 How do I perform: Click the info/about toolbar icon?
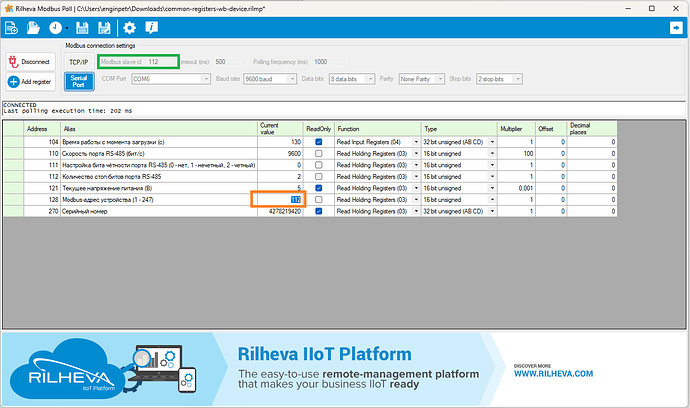151,28
